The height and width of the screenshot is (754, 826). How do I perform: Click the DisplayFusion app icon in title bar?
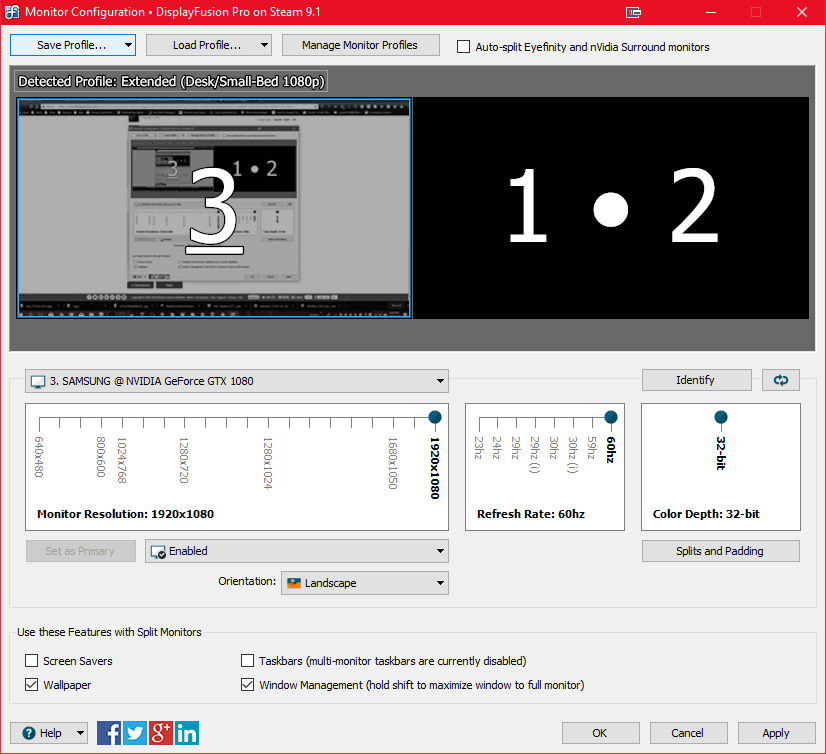[x=10, y=12]
